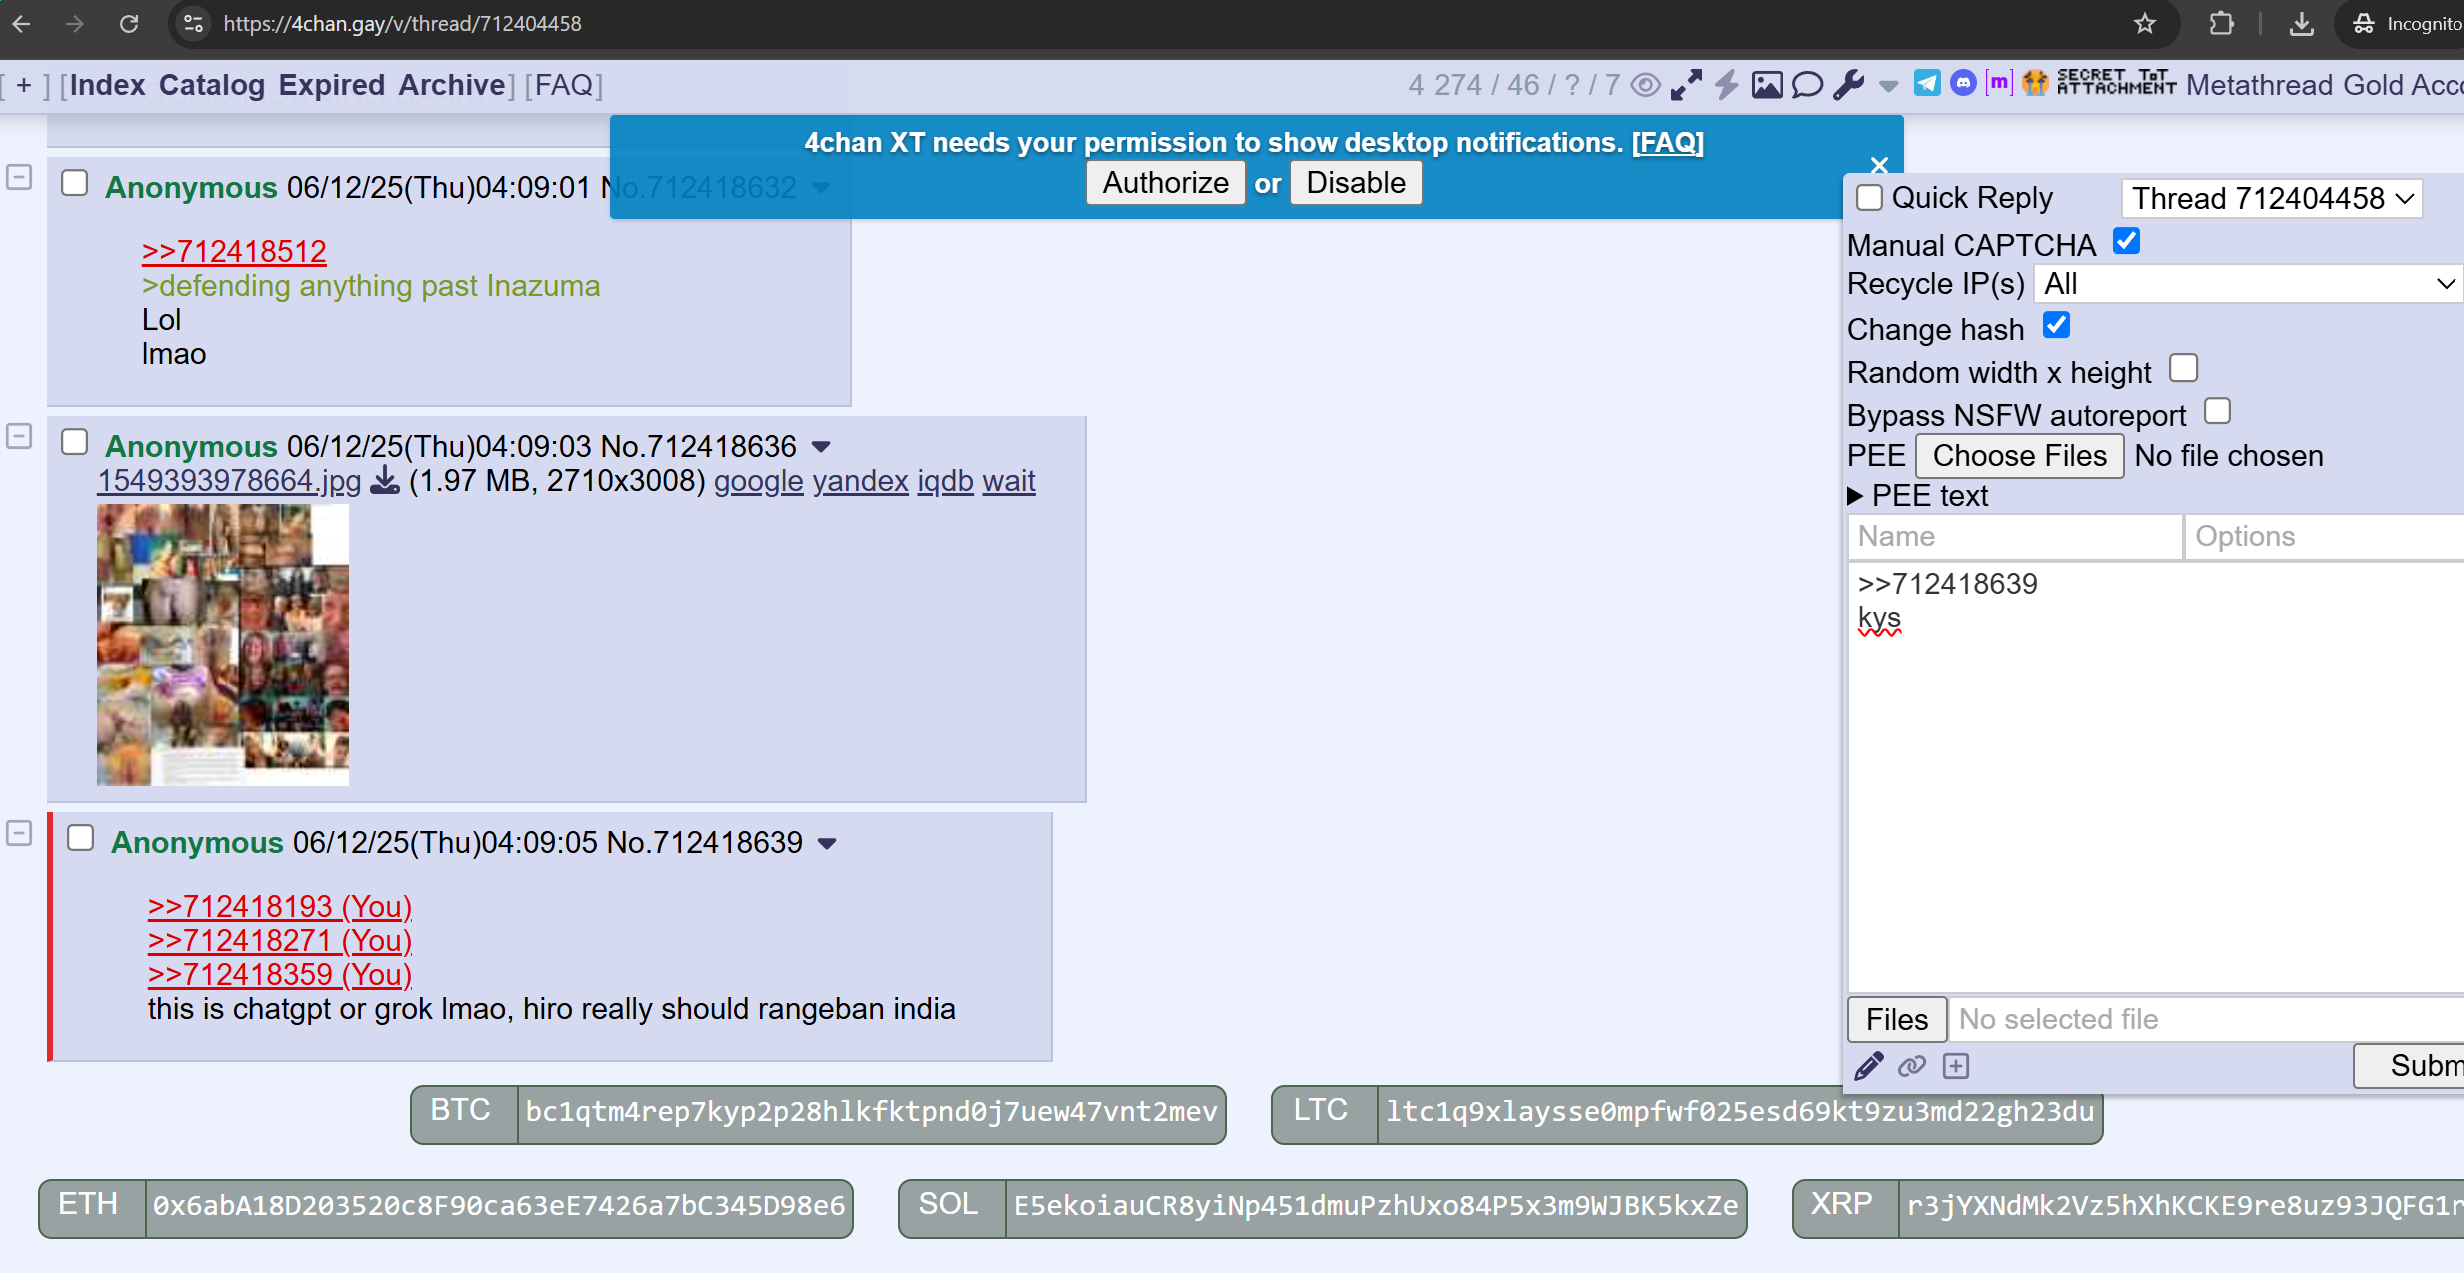The height and width of the screenshot is (1273, 2464).
Task: Open quote link >>712418271 (You)
Action: 280,941
